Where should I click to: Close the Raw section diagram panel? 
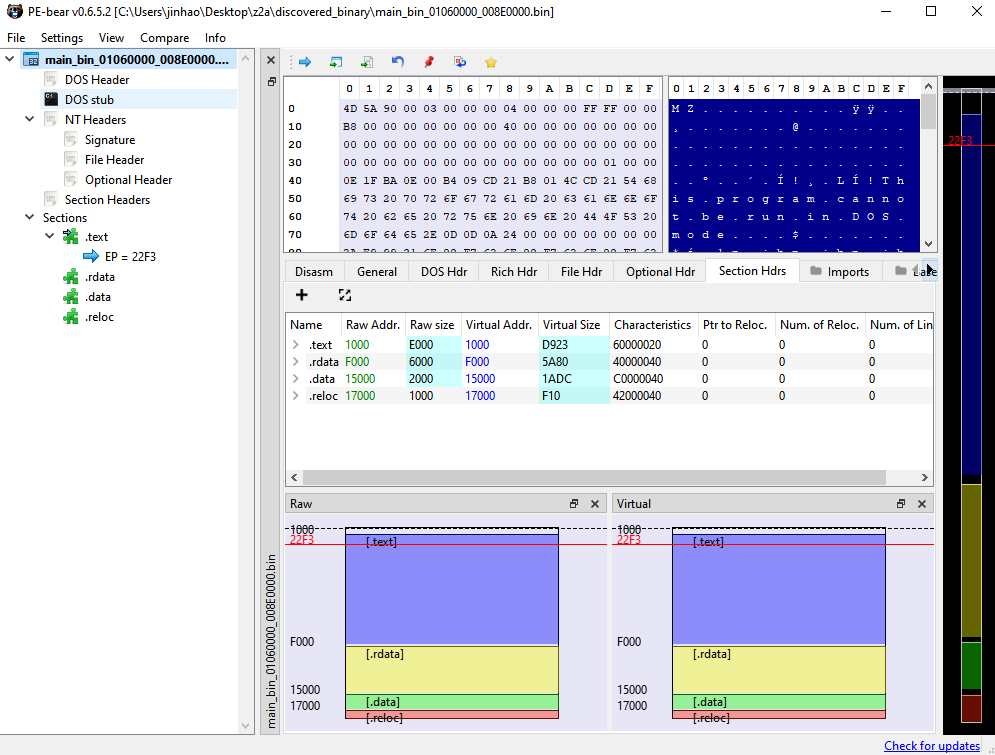coord(594,504)
